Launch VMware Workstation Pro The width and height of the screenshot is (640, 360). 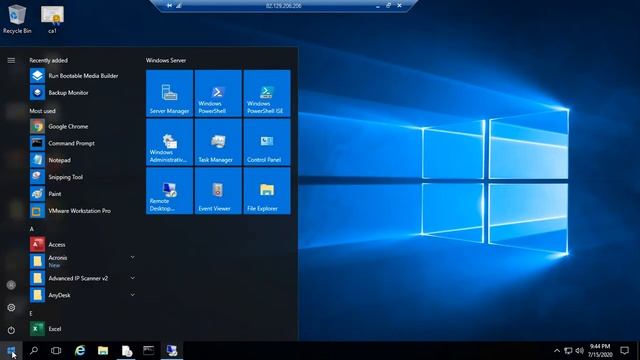pyautogui.click(x=82, y=211)
